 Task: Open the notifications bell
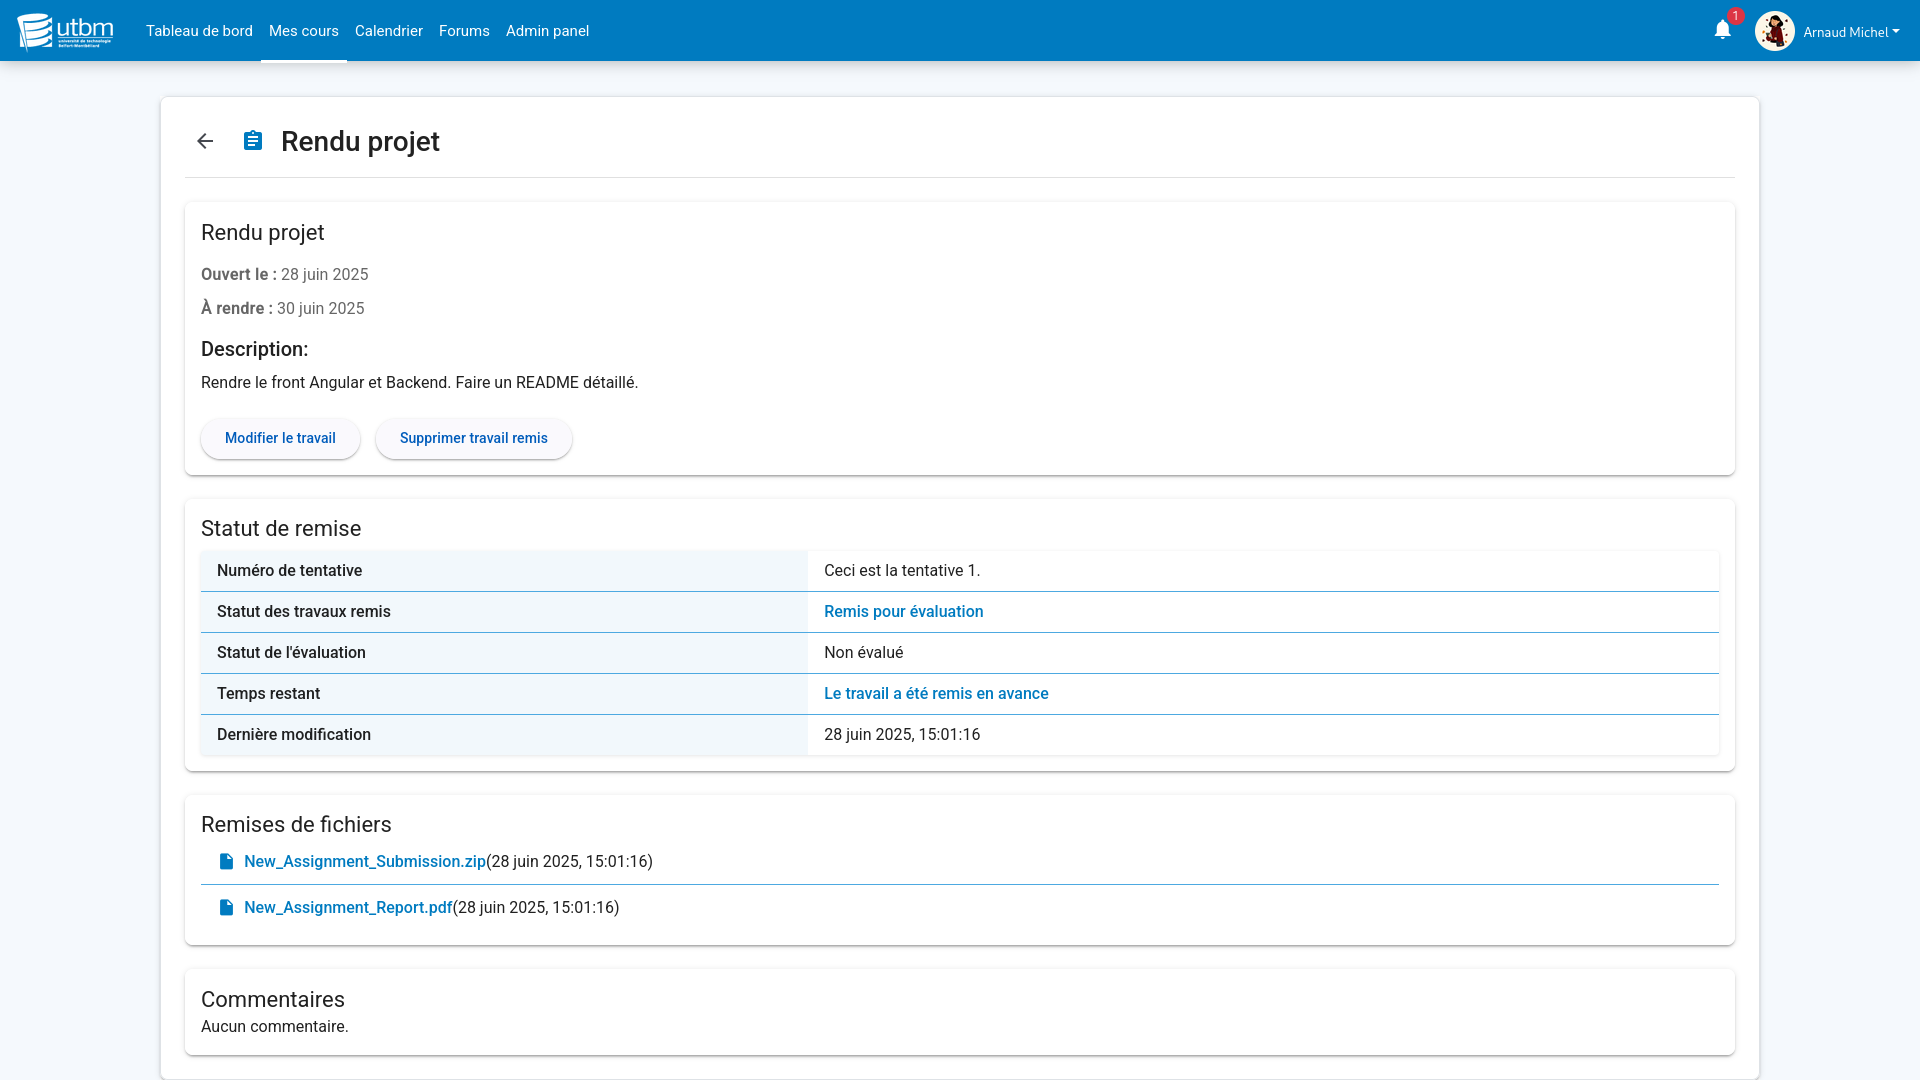click(1722, 30)
